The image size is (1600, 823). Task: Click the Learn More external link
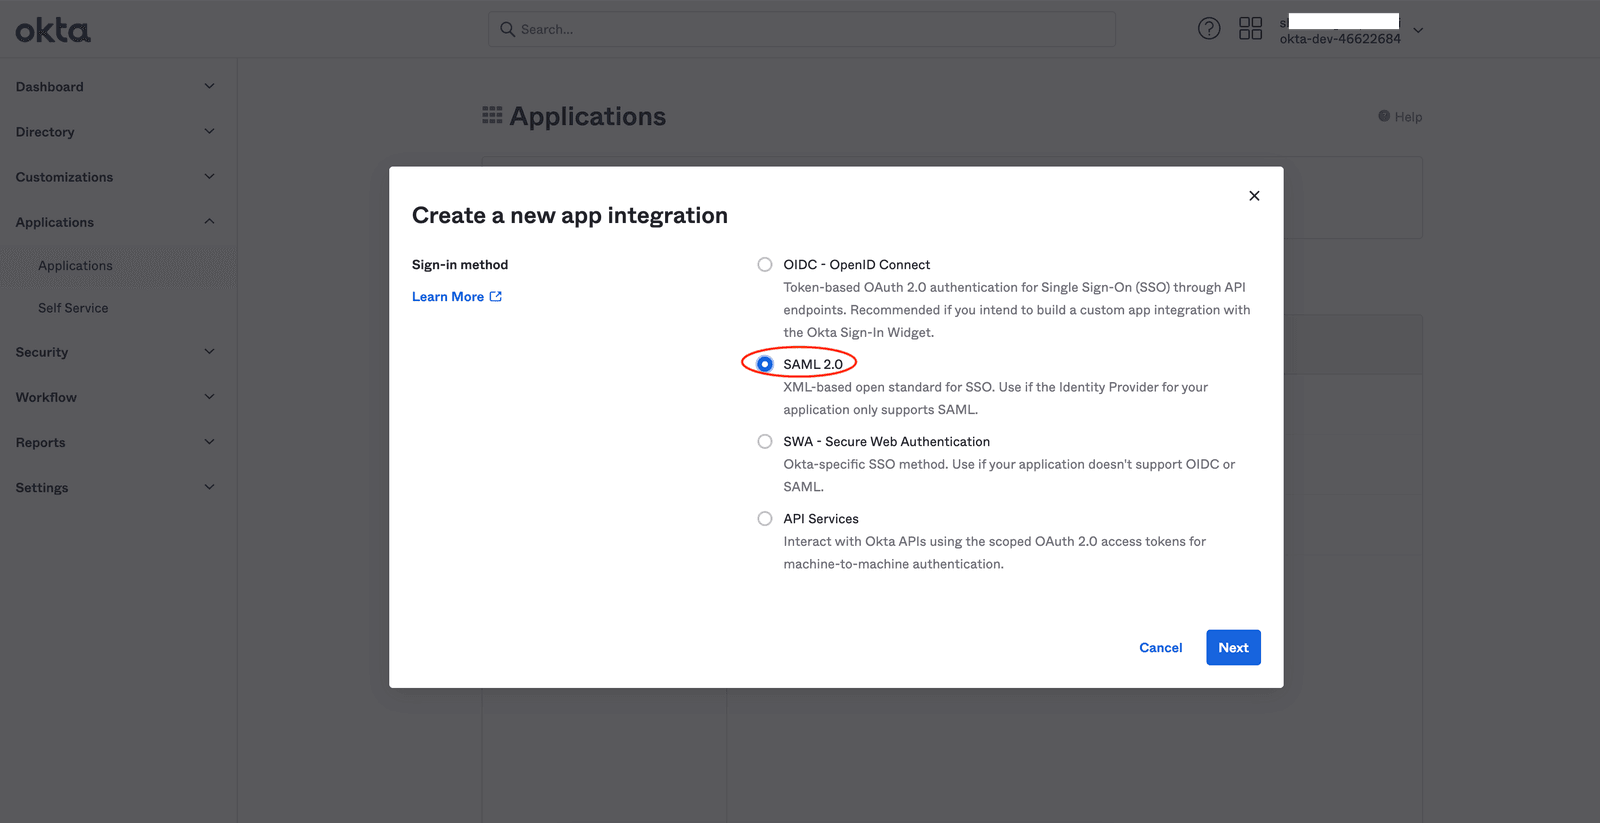[457, 297]
